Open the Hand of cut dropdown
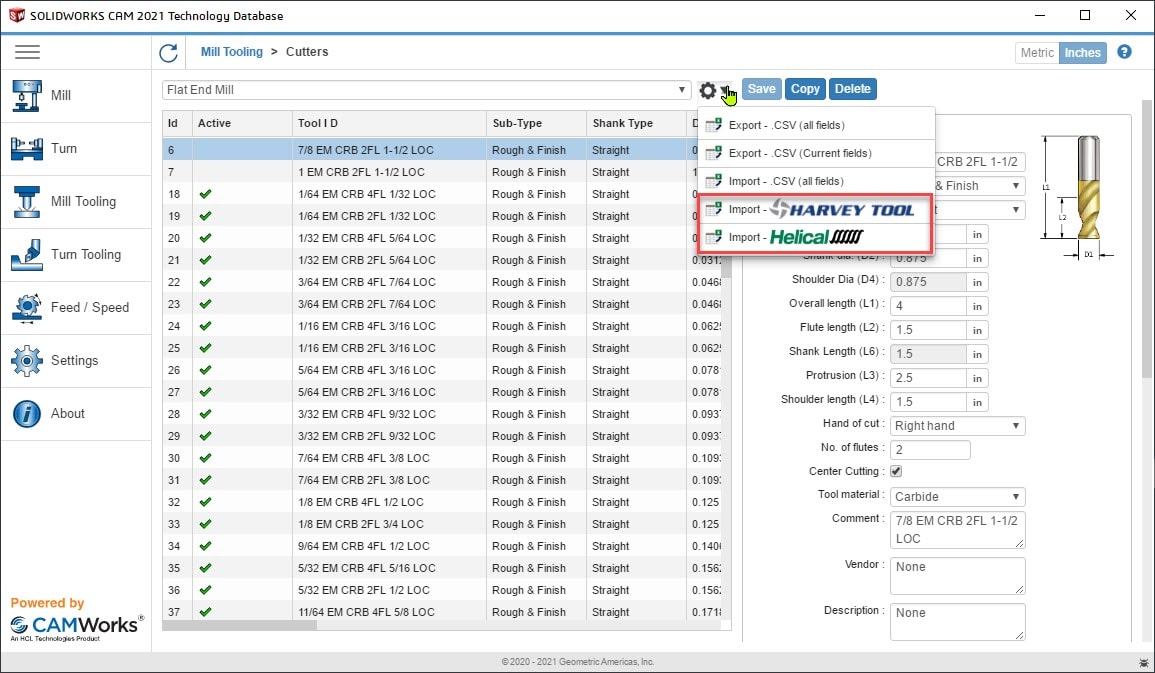 (957, 426)
